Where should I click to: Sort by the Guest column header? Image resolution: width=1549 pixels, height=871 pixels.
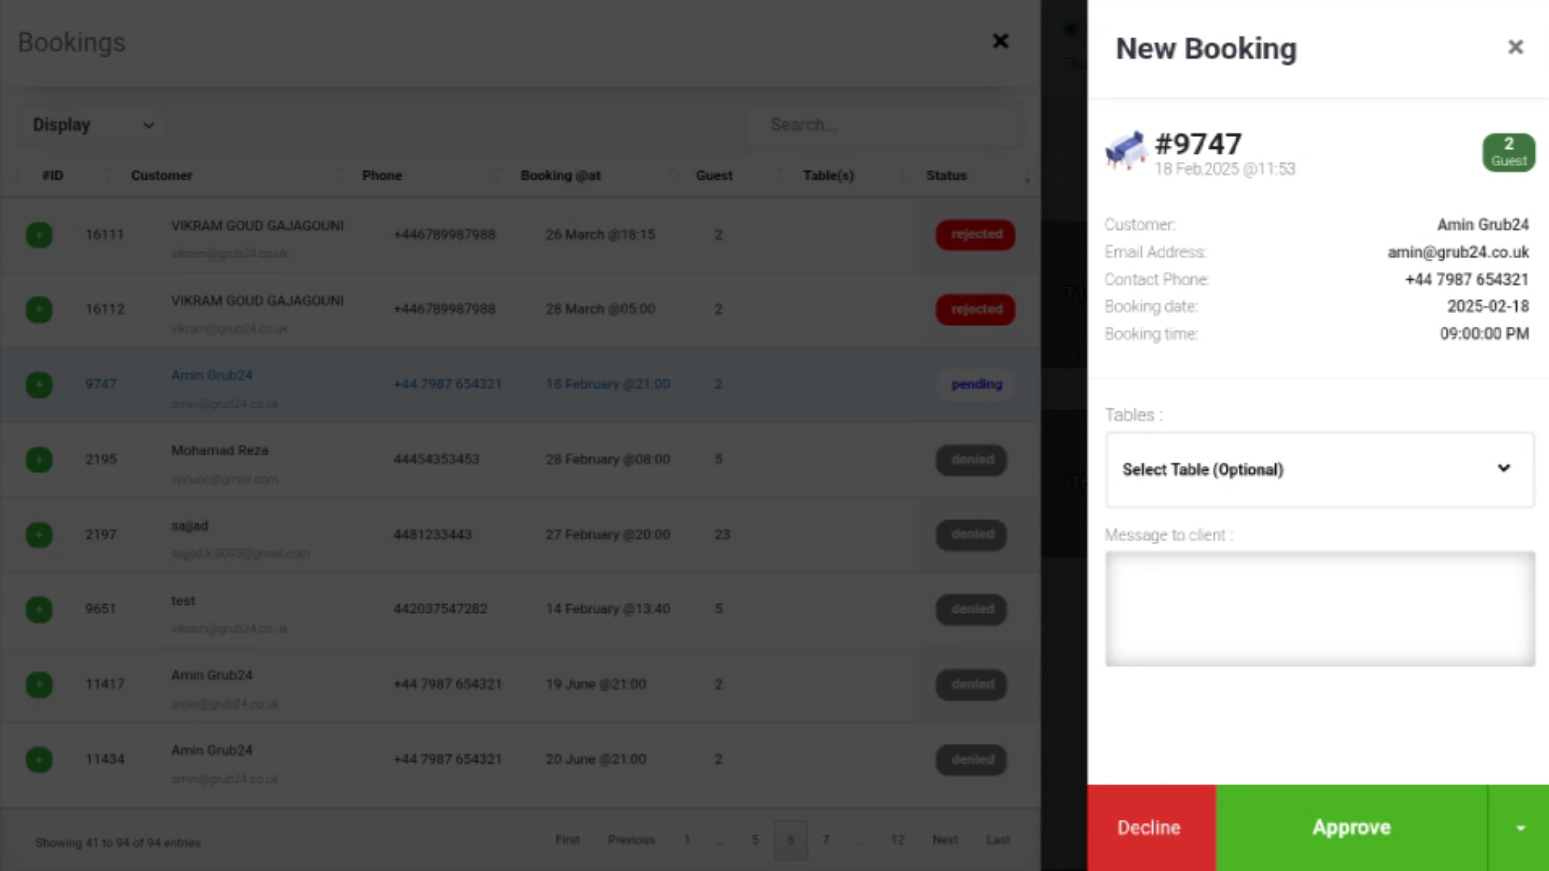point(714,175)
